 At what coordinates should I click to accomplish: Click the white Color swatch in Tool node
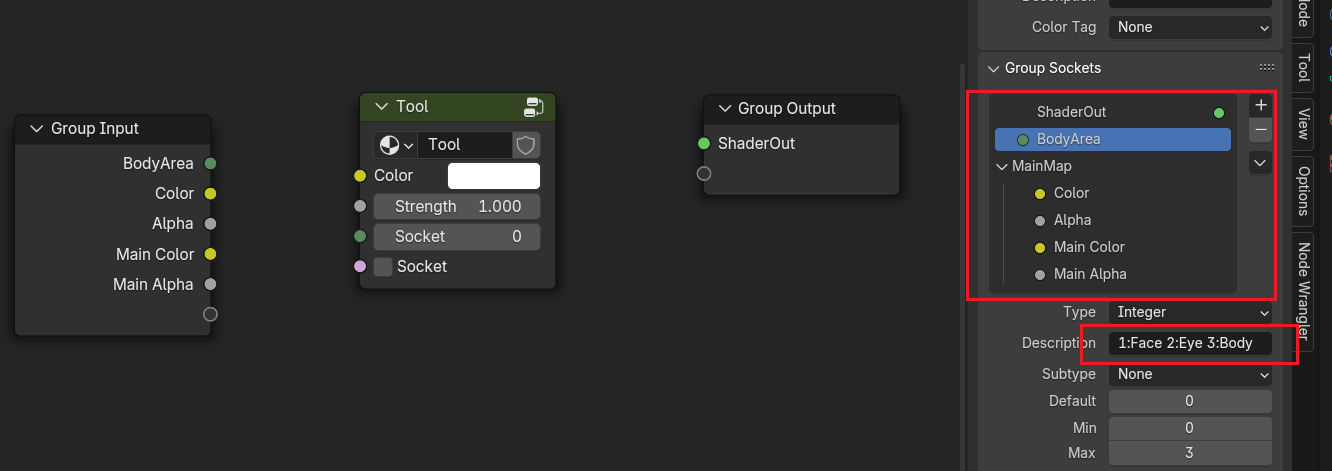(x=494, y=176)
